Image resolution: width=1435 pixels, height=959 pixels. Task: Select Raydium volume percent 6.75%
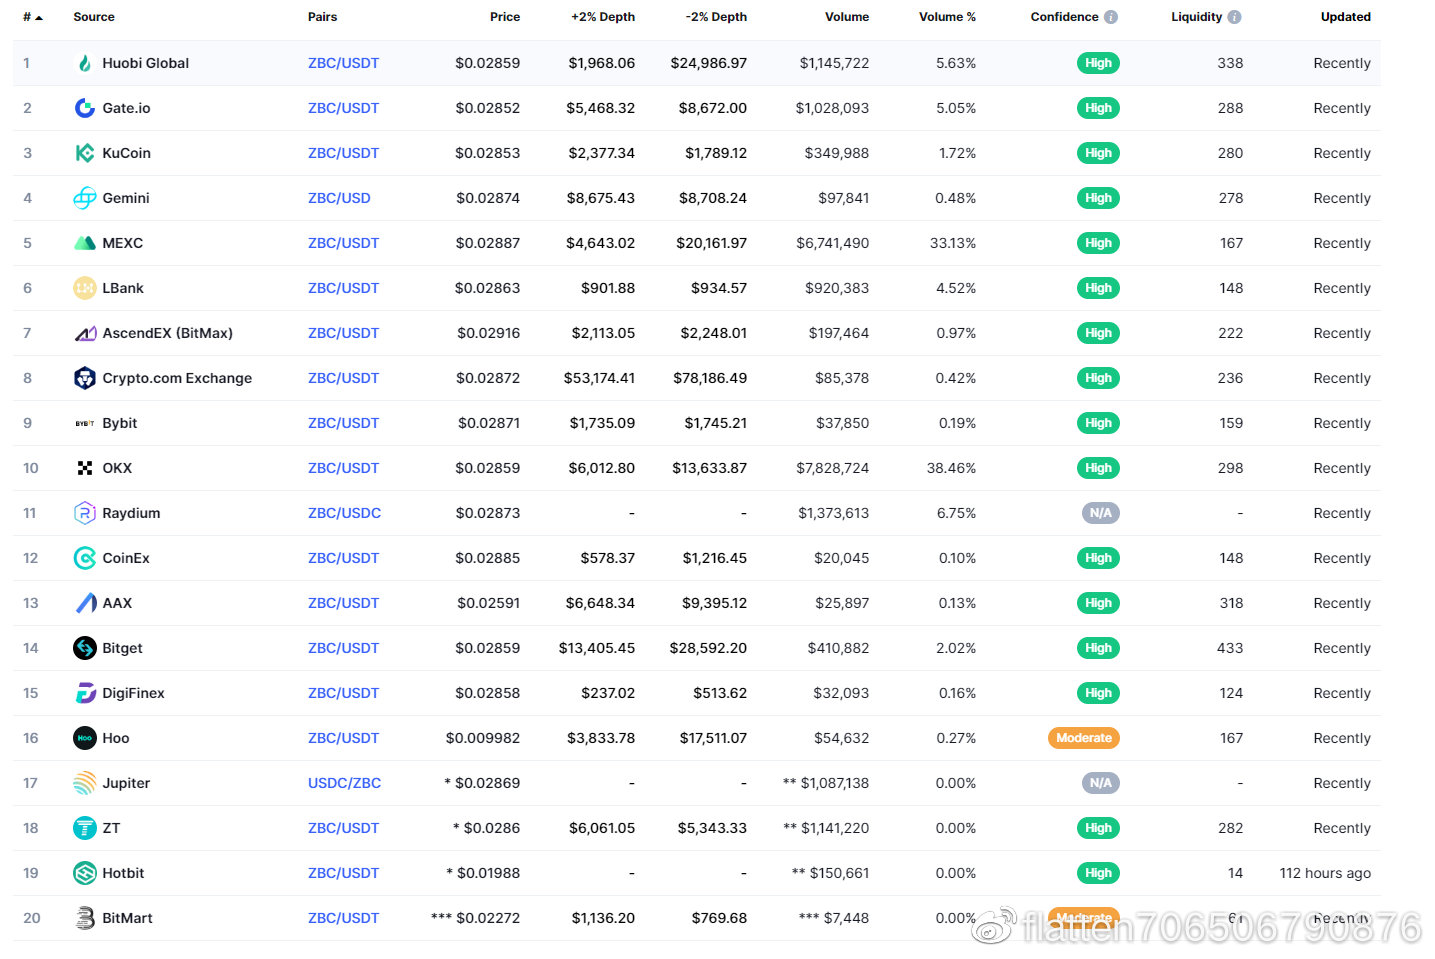tap(956, 513)
